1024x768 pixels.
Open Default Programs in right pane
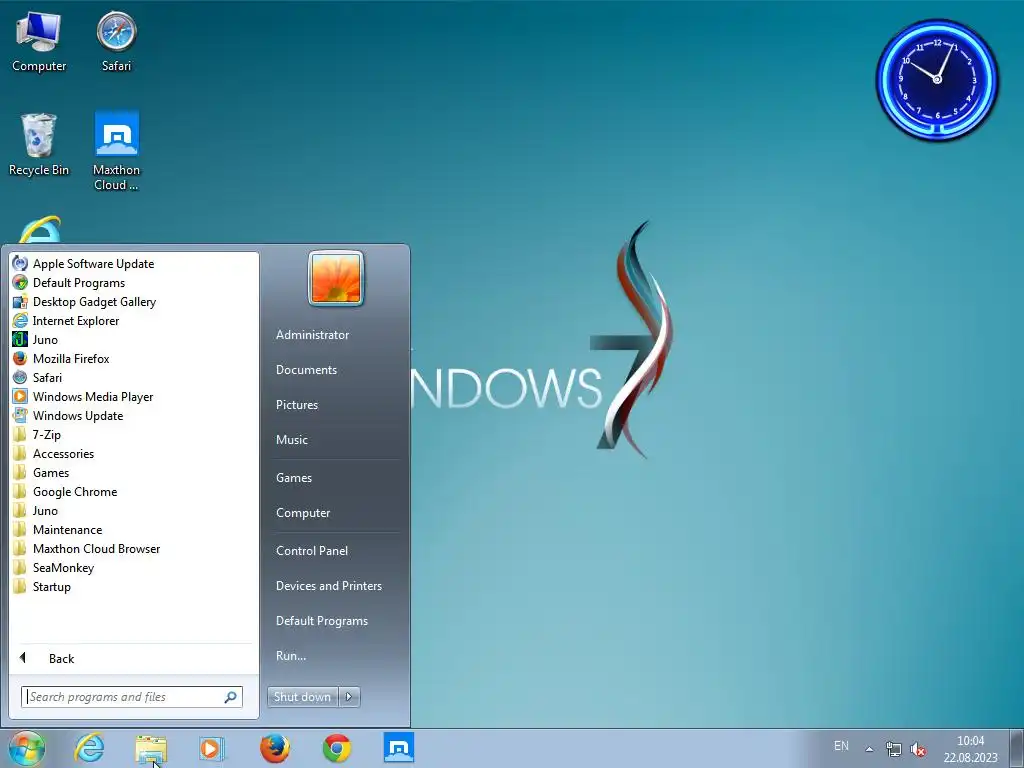pyautogui.click(x=321, y=621)
